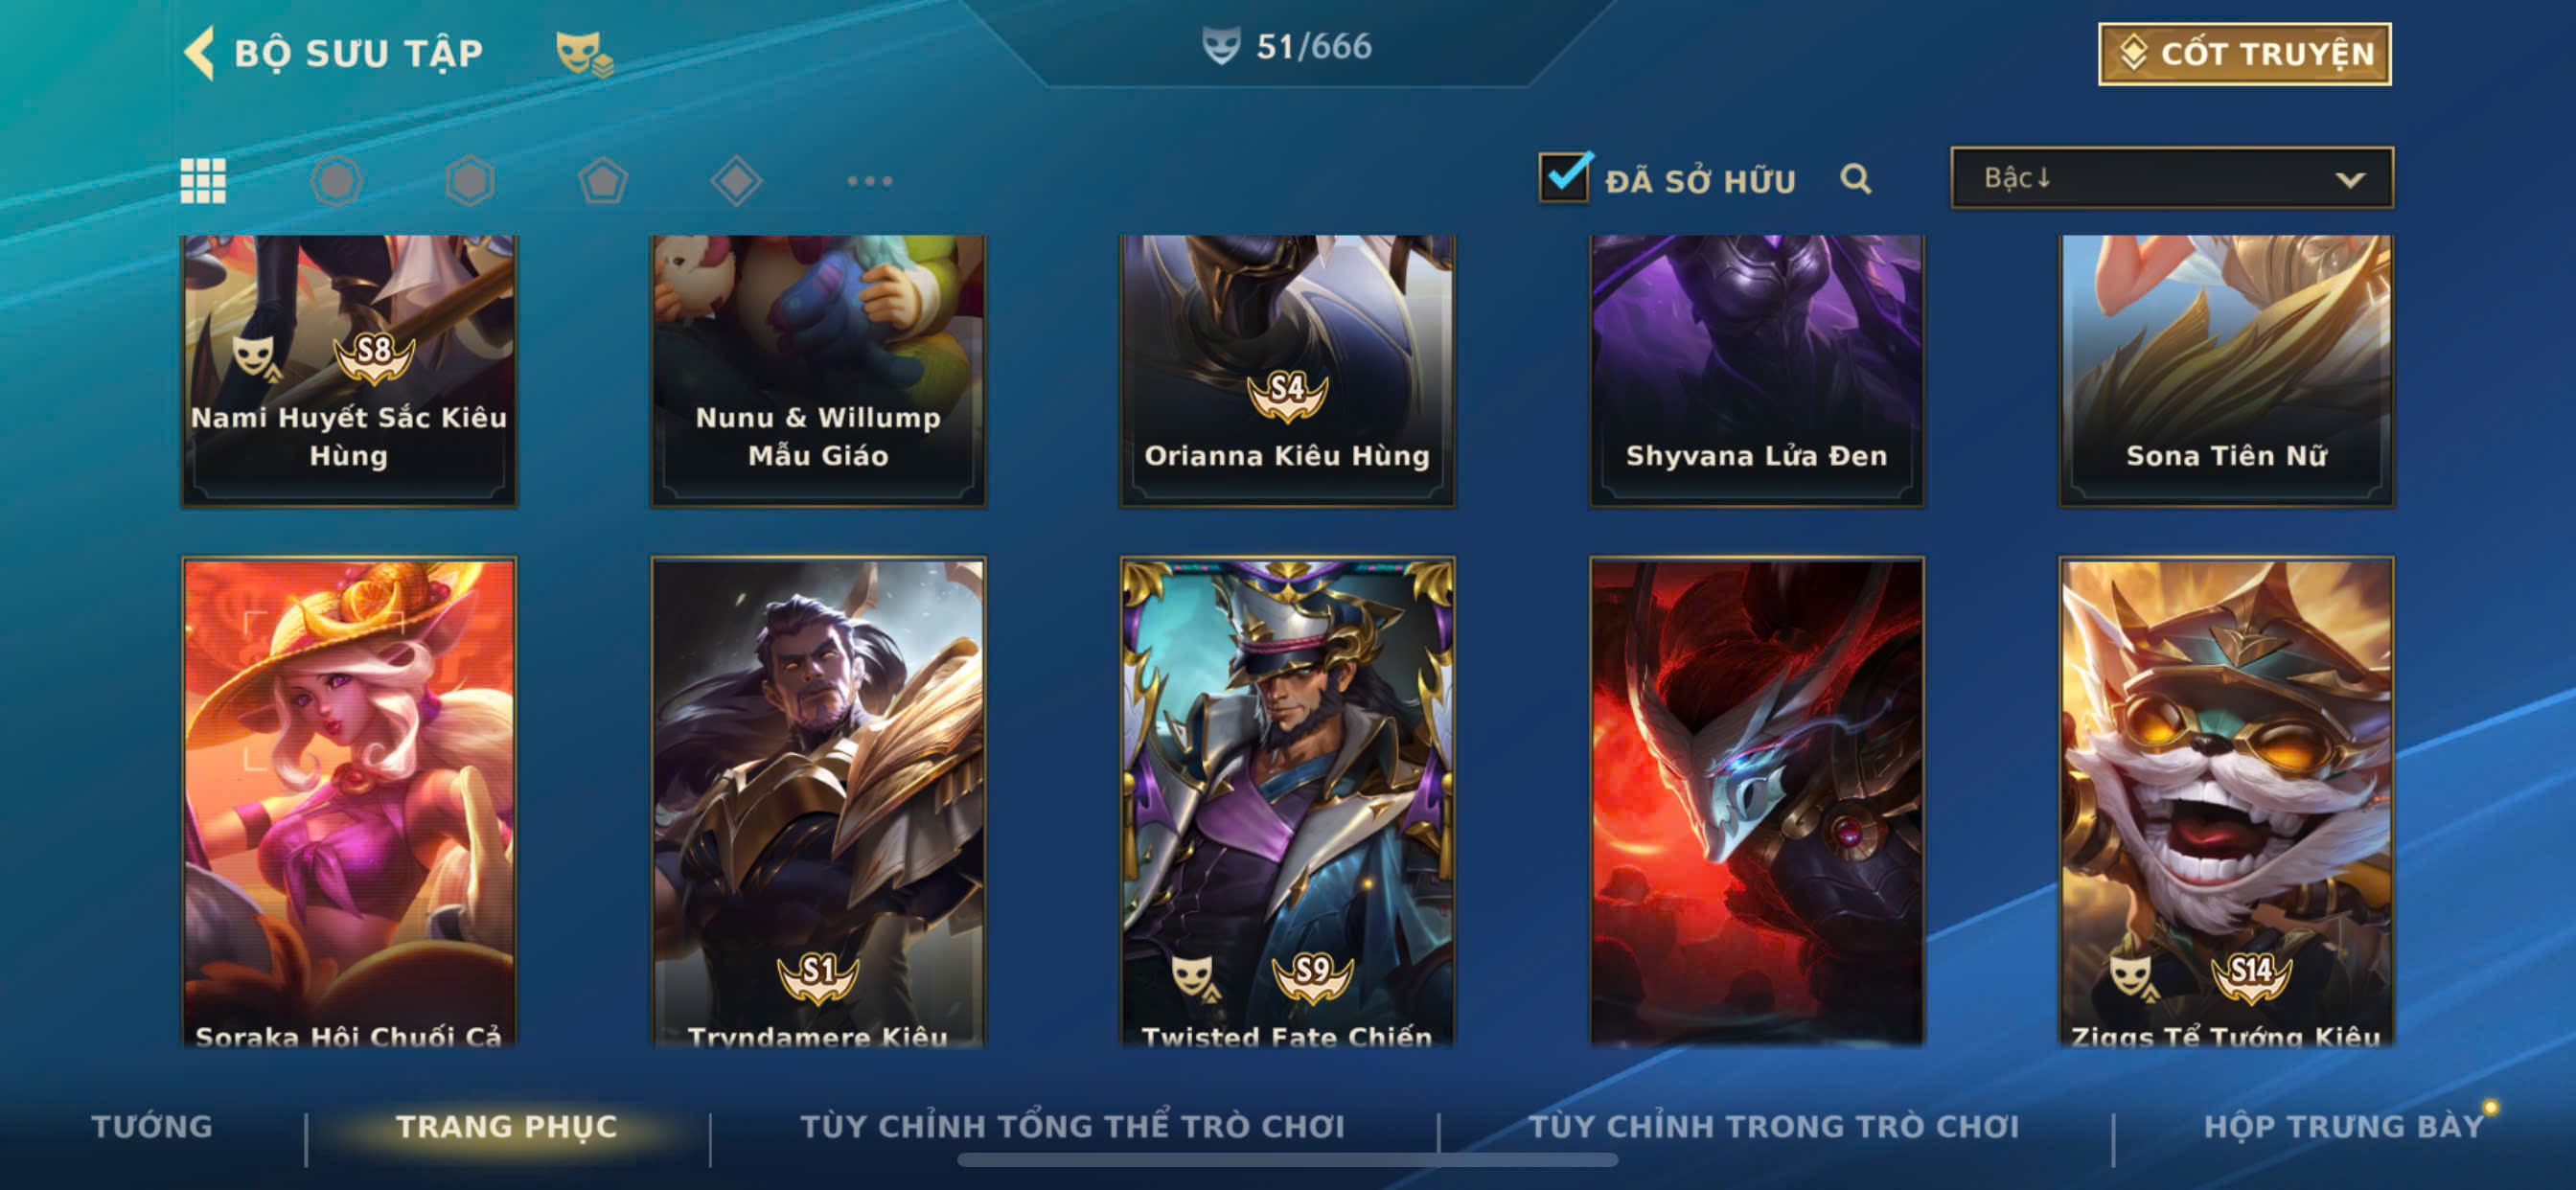Go back using the Bộ Sưu Tập arrow
The height and width of the screenshot is (1190, 2576).
200,52
